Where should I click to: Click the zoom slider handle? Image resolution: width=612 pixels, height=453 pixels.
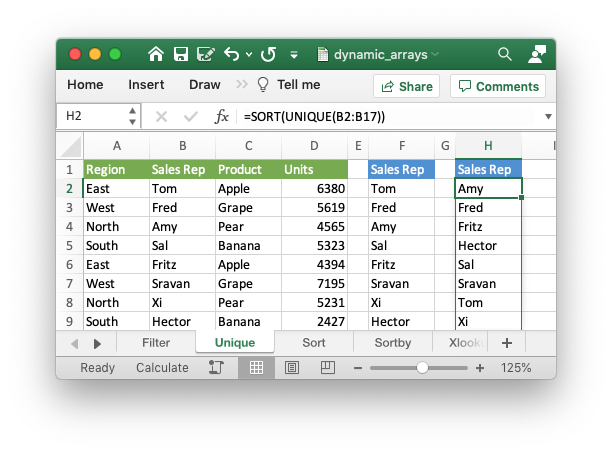(422, 368)
